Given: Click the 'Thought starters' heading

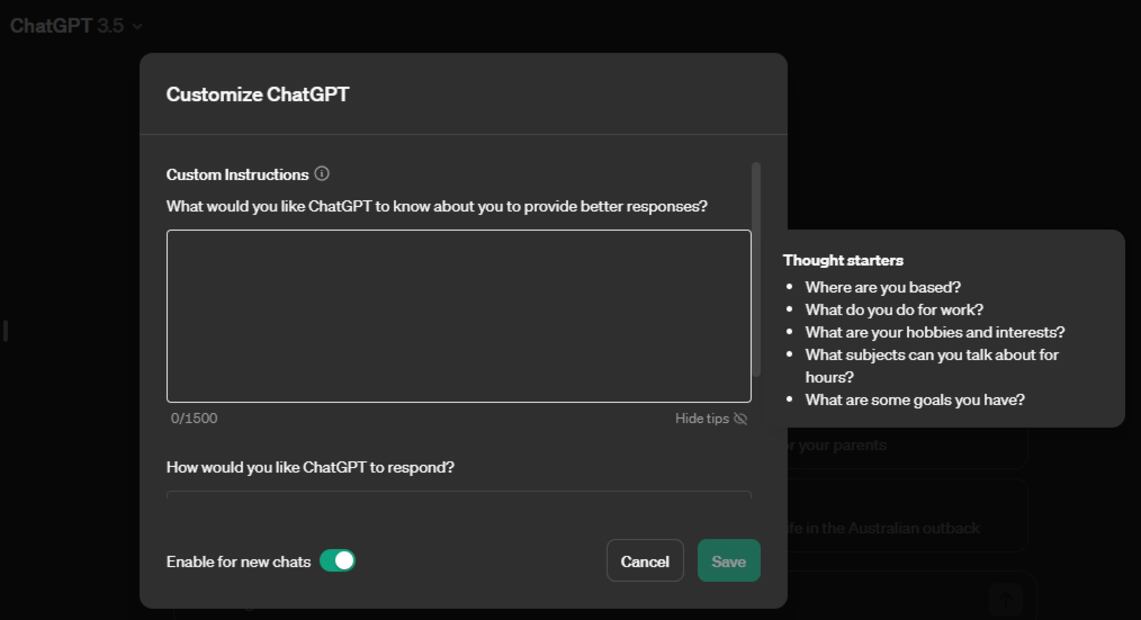Looking at the screenshot, I should [x=843, y=260].
